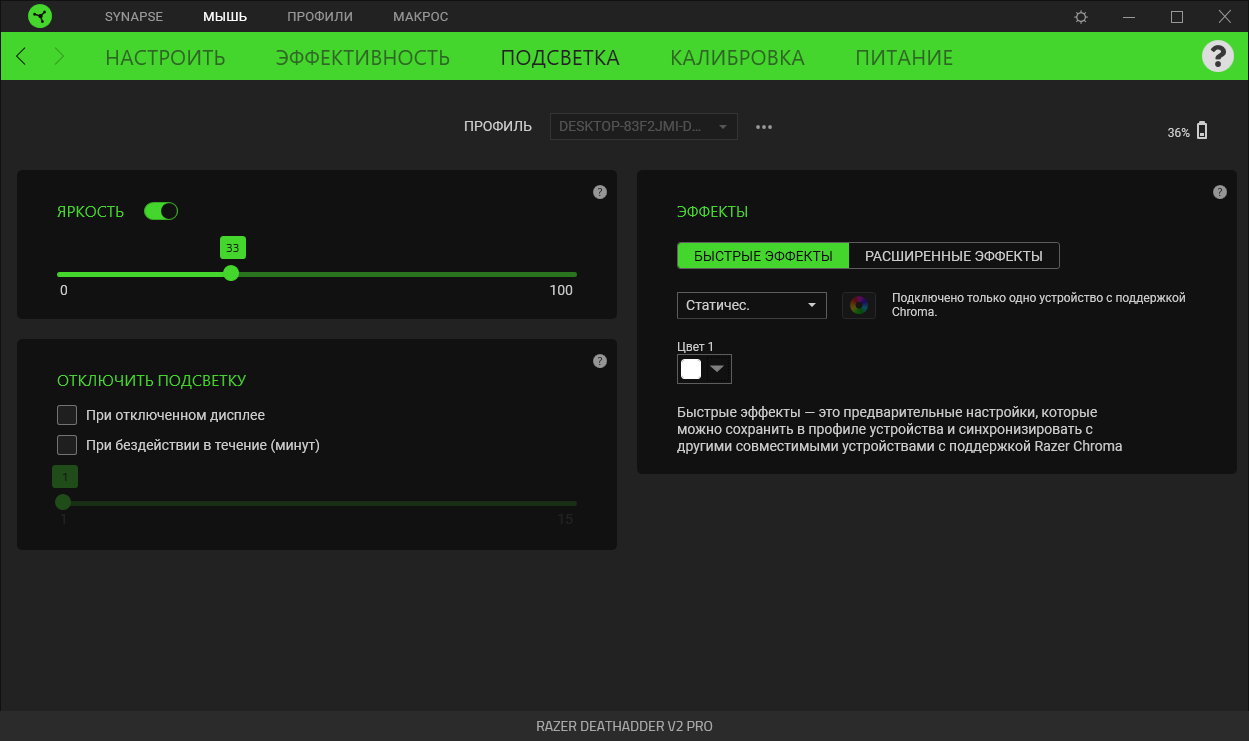Open the SYNAPSE top tab

tap(134, 17)
